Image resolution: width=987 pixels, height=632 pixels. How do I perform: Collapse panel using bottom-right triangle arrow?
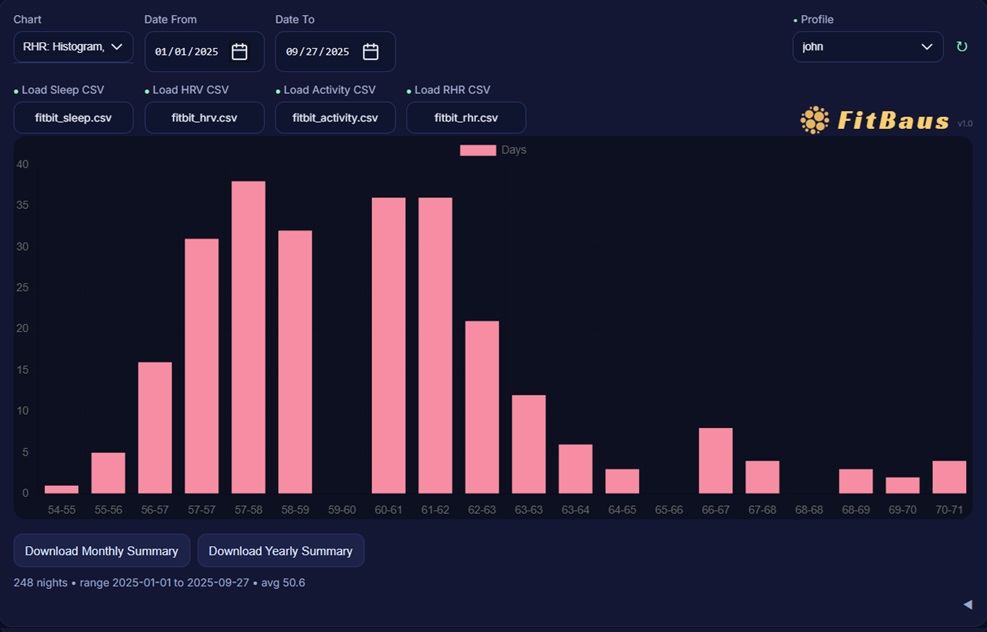coord(967,604)
